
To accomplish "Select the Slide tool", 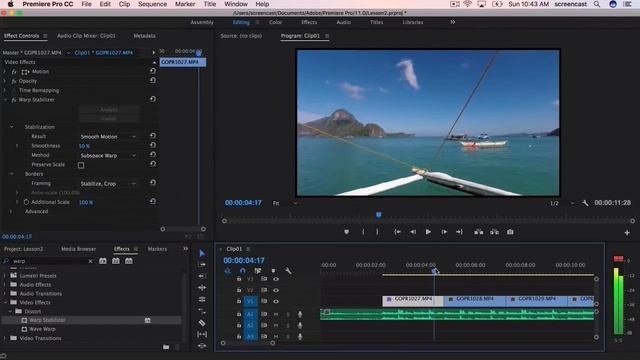I will tap(202, 346).
